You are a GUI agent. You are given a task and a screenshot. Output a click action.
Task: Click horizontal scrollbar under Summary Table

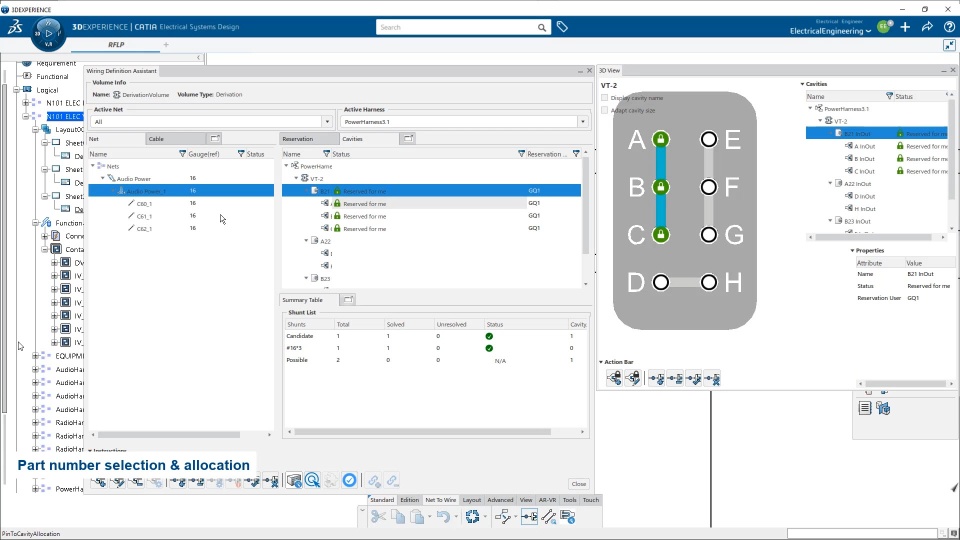tap(422, 432)
